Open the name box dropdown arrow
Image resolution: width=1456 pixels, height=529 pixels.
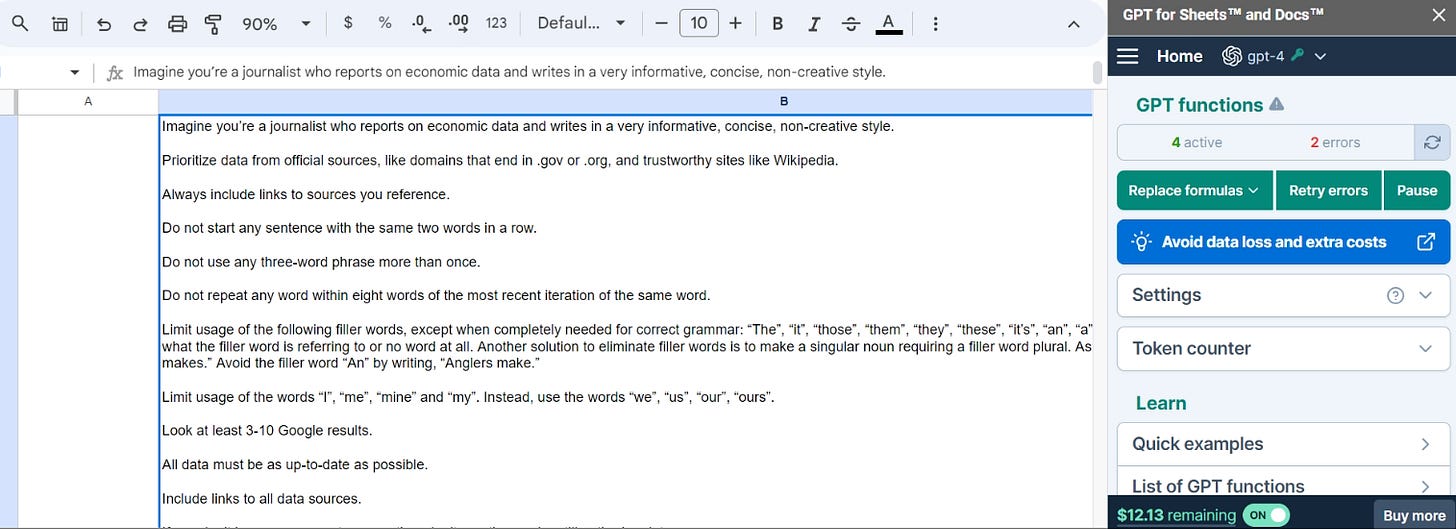point(75,72)
